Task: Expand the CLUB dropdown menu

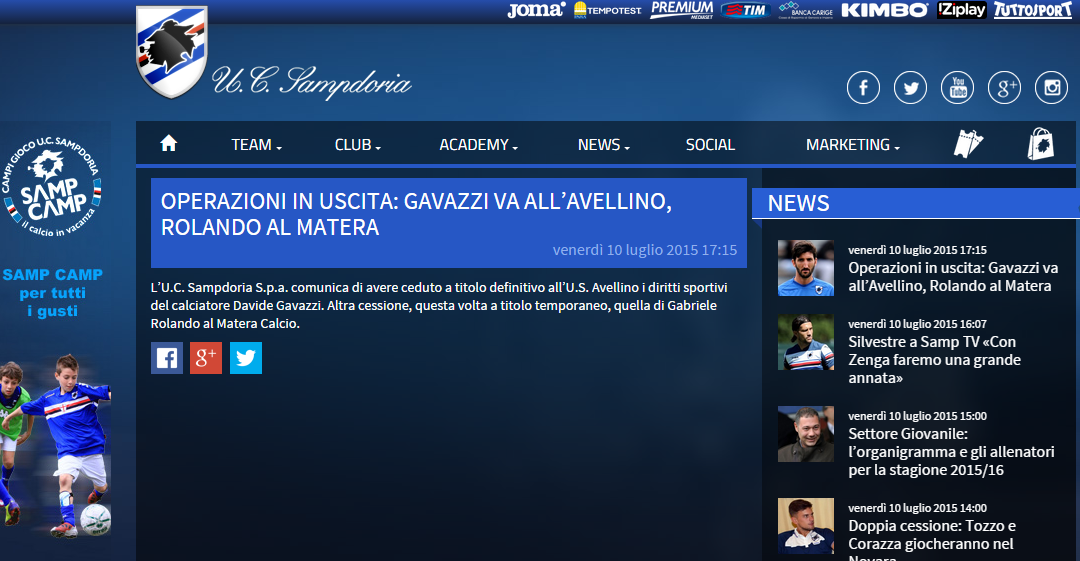Action: click(x=358, y=145)
